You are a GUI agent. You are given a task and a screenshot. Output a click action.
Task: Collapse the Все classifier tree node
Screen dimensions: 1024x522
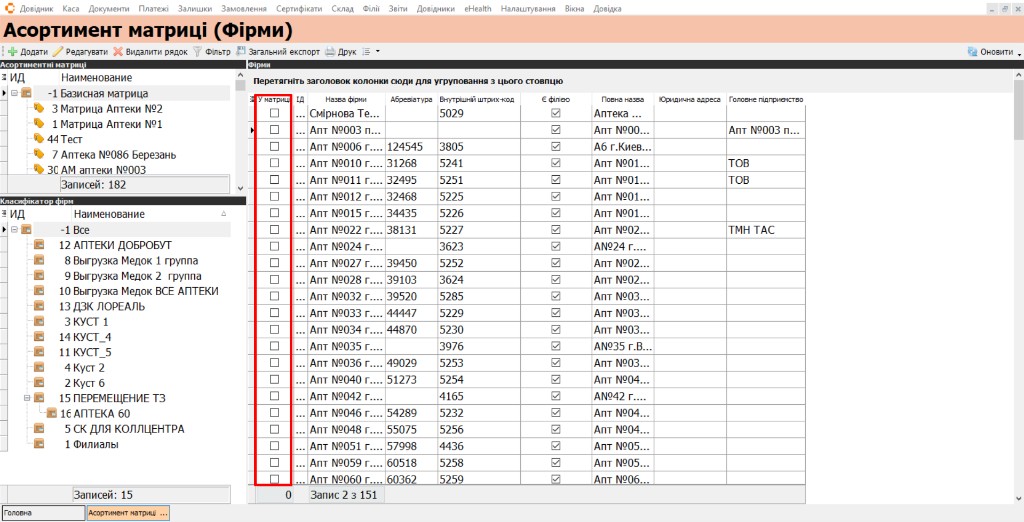[x=14, y=230]
